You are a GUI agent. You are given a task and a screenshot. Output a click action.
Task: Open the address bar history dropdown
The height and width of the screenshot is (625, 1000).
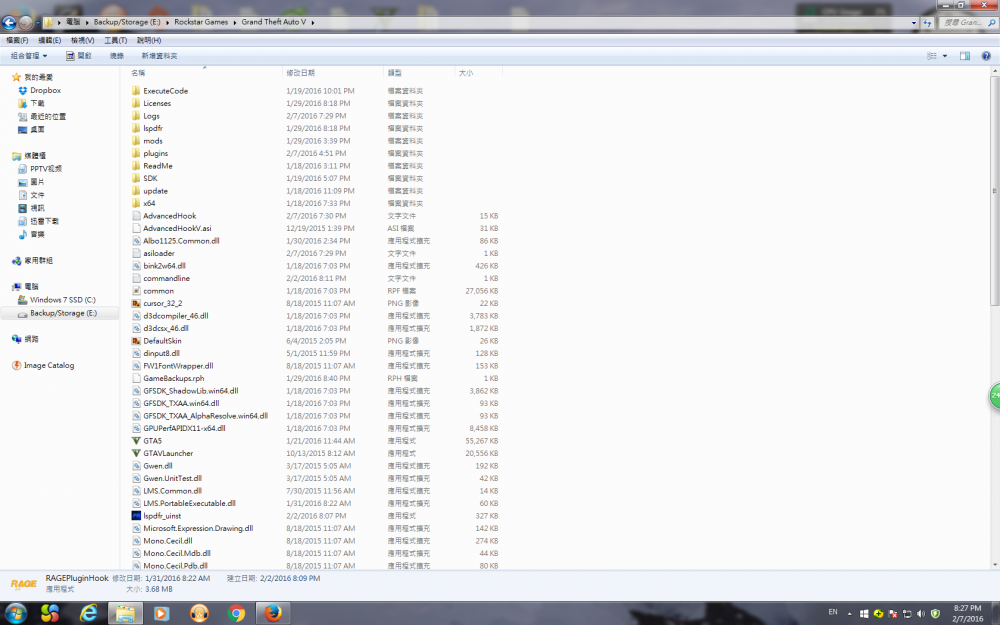click(x=913, y=22)
